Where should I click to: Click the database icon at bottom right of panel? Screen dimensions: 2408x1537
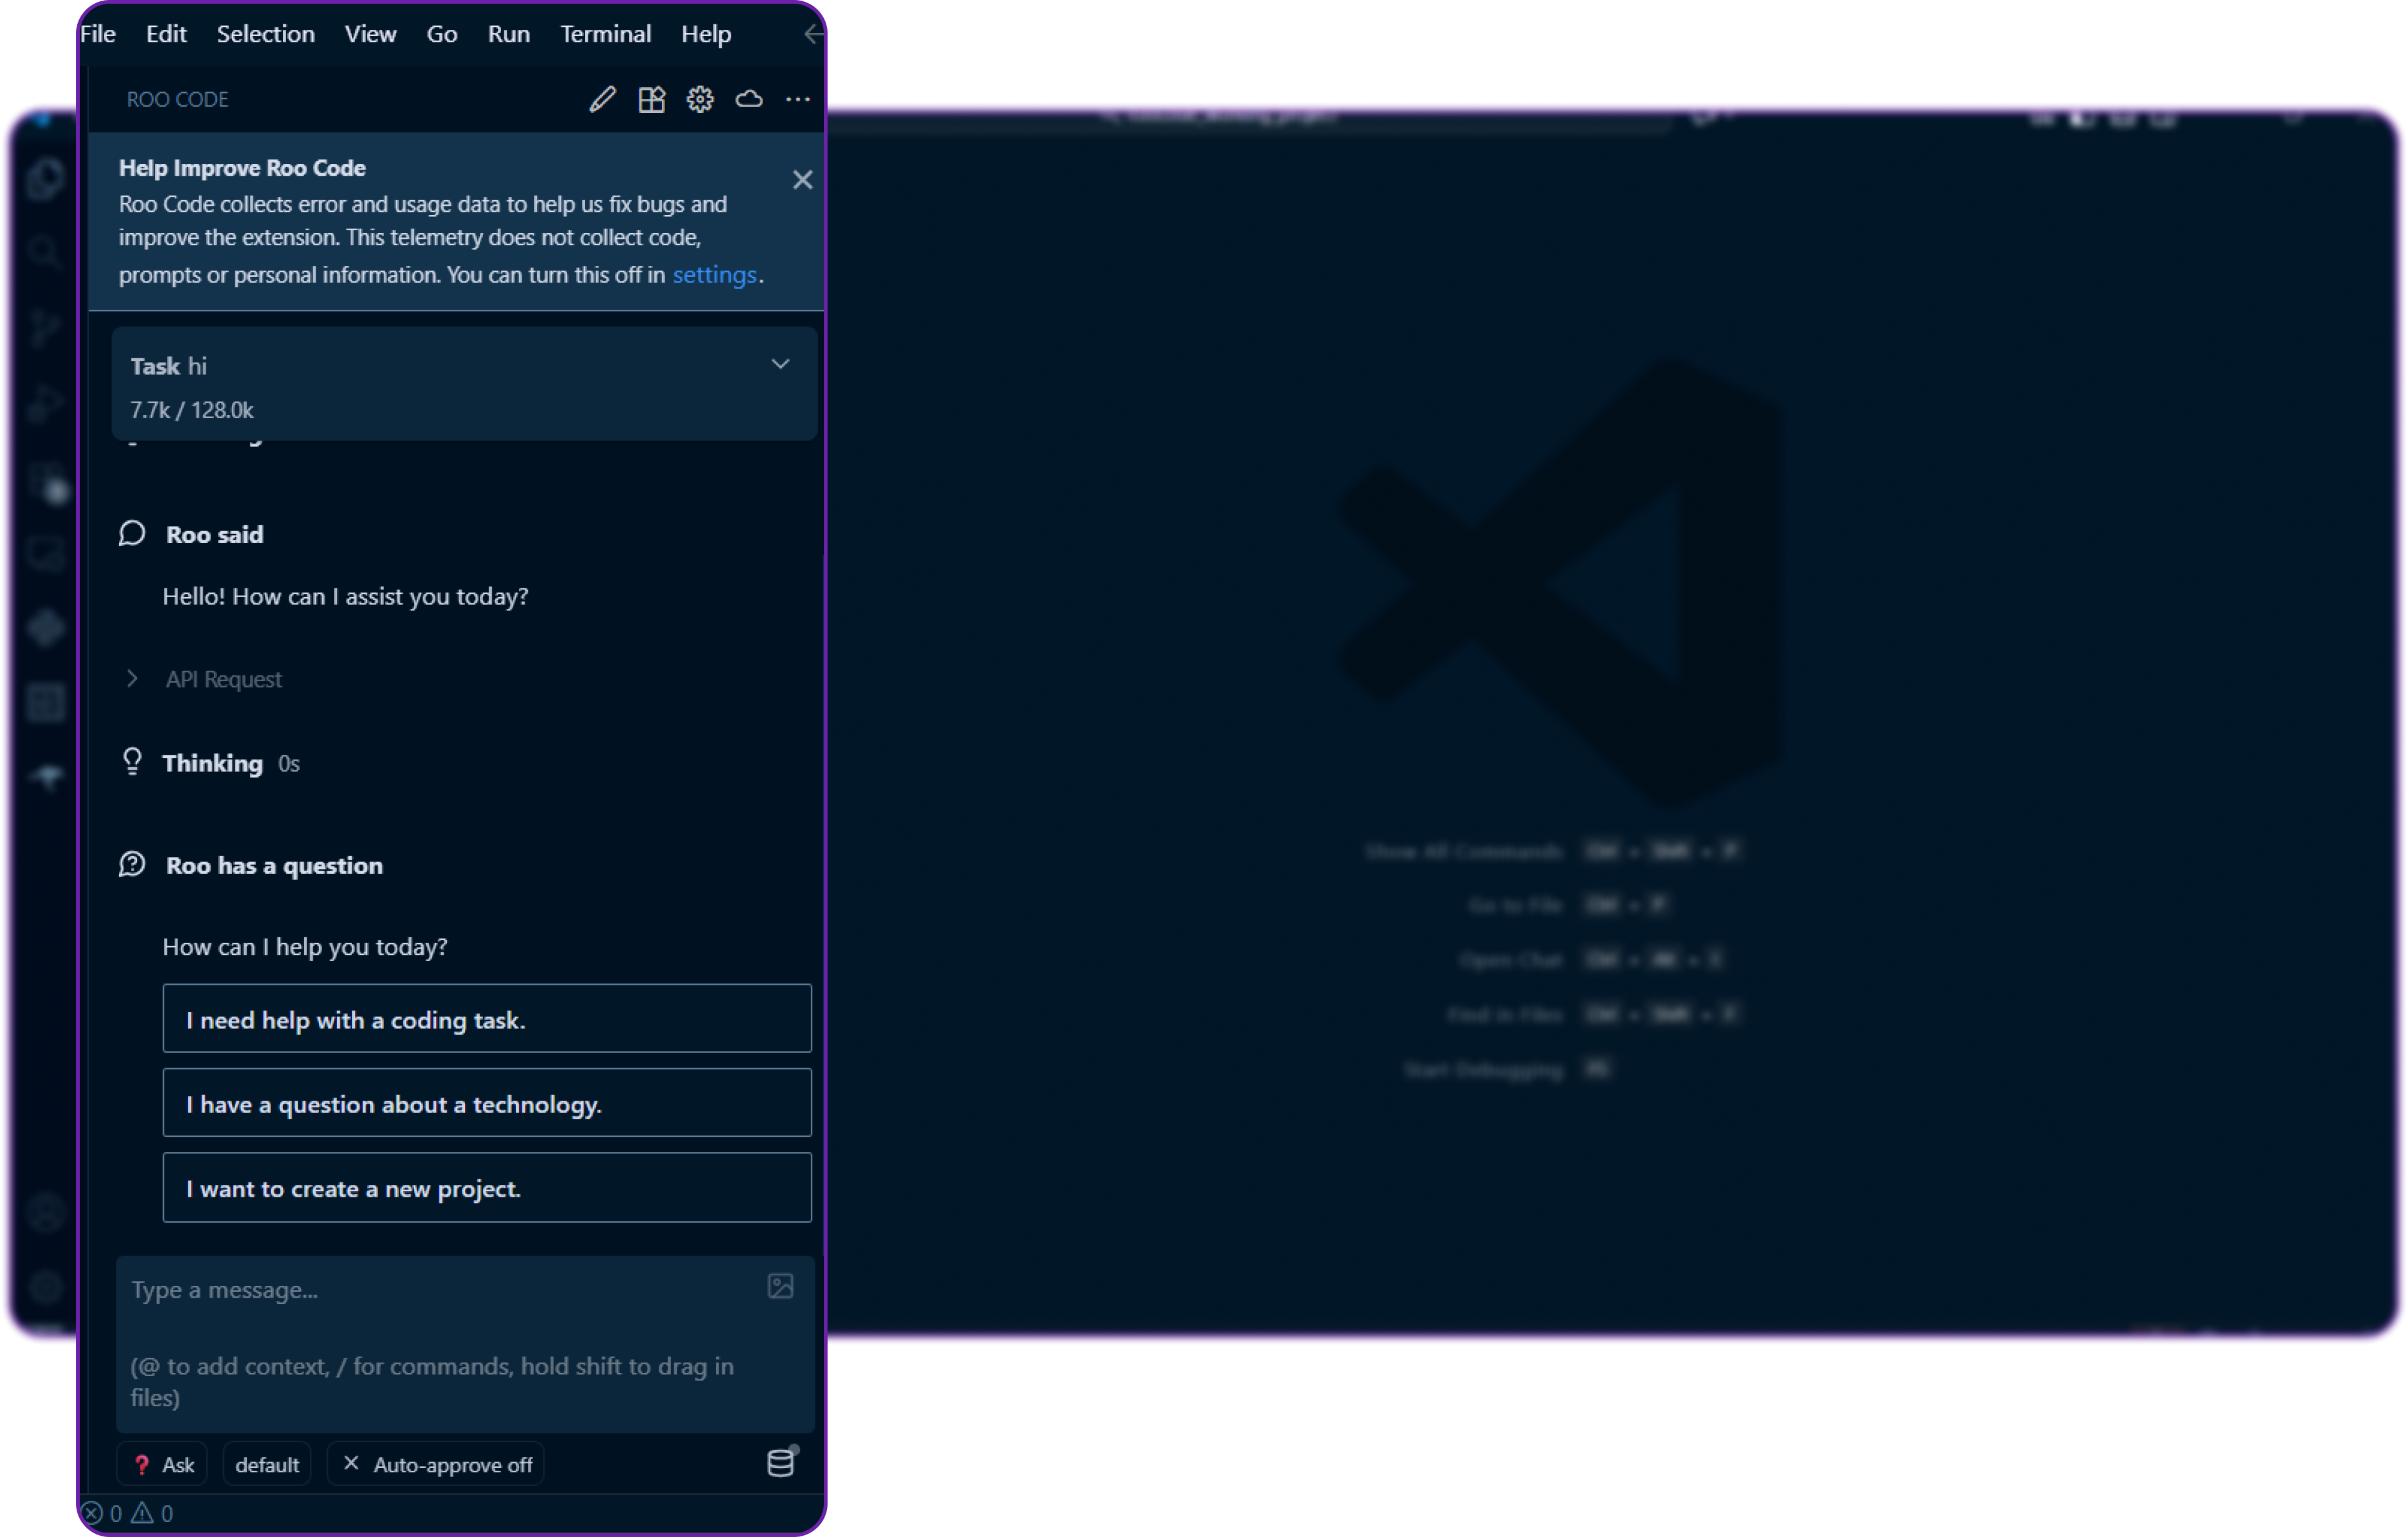pos(781,1463)
